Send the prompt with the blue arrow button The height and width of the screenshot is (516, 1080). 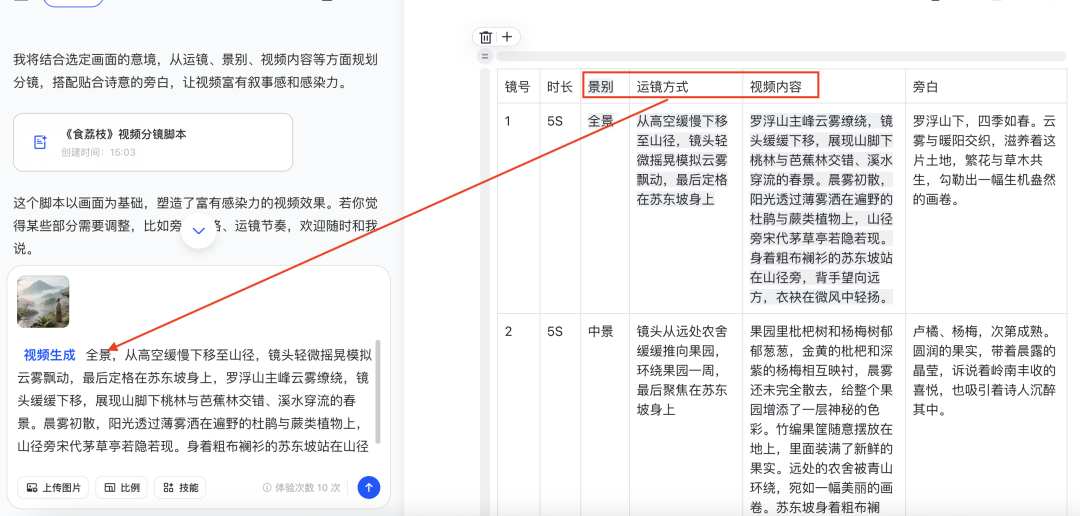coord(368,488)
